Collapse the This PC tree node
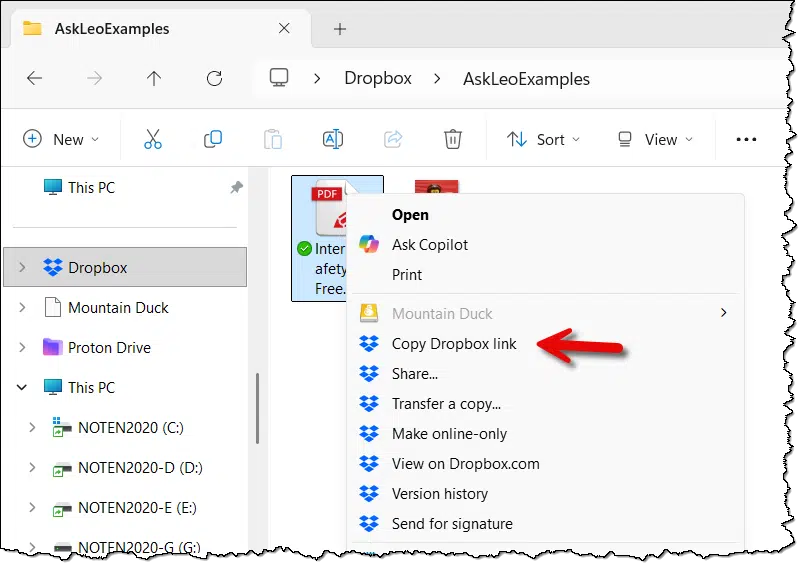The image size is (804, 569). (22, 388)
